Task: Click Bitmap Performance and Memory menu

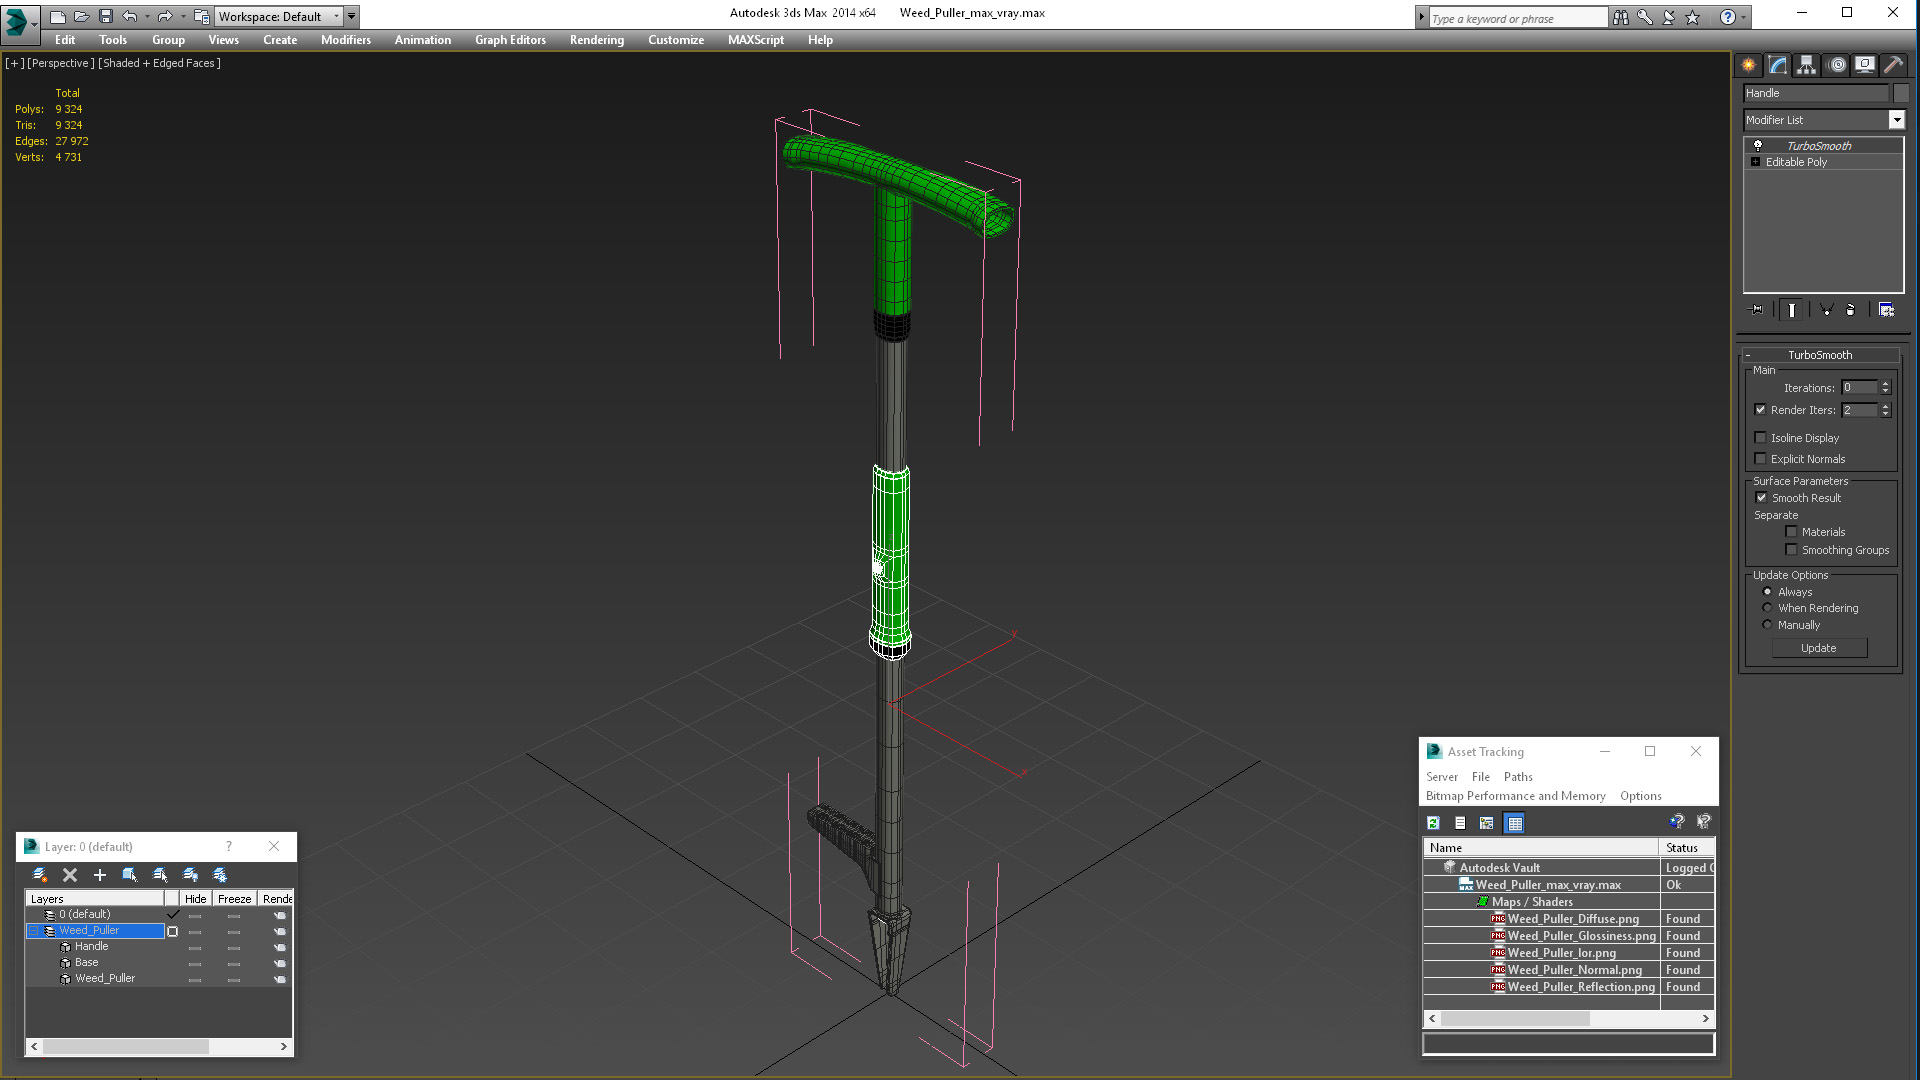Action: 1516,796
